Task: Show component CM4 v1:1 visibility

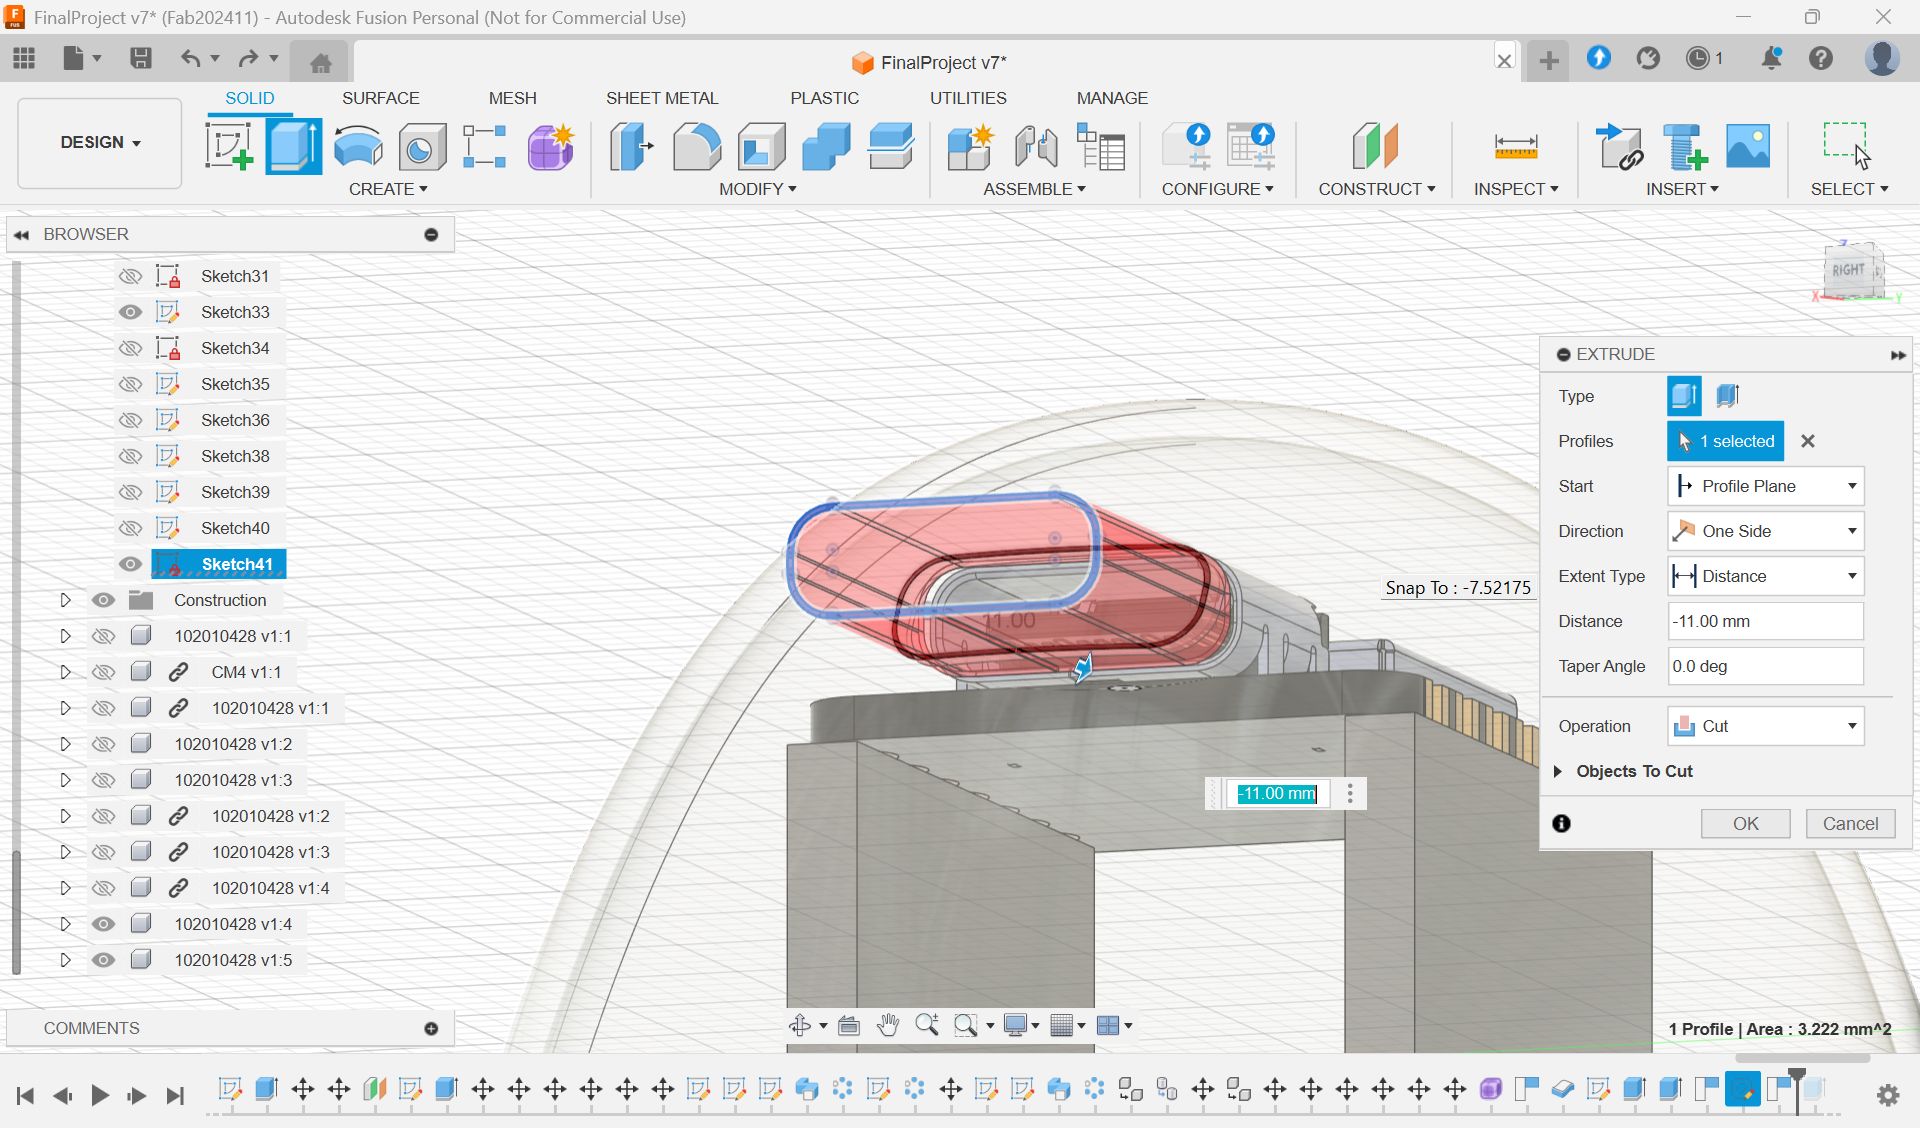Action: [103, 672]
